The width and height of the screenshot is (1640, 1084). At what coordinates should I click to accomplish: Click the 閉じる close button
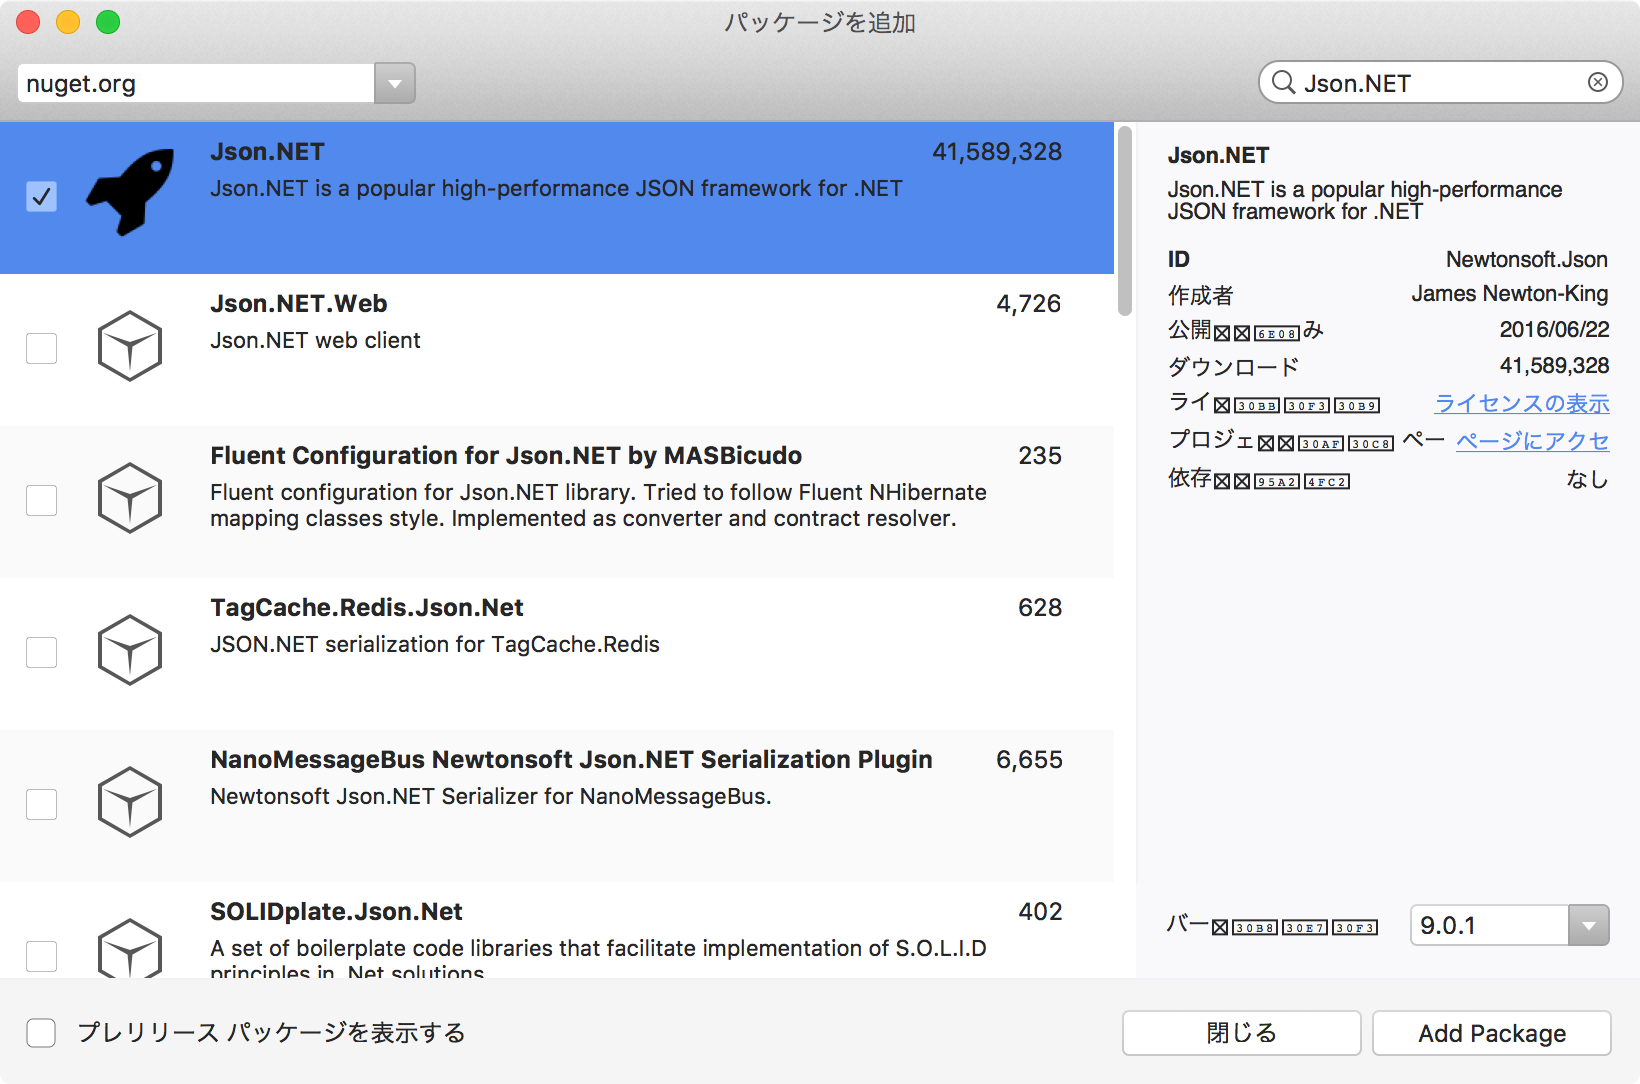coord(1242,1033)
